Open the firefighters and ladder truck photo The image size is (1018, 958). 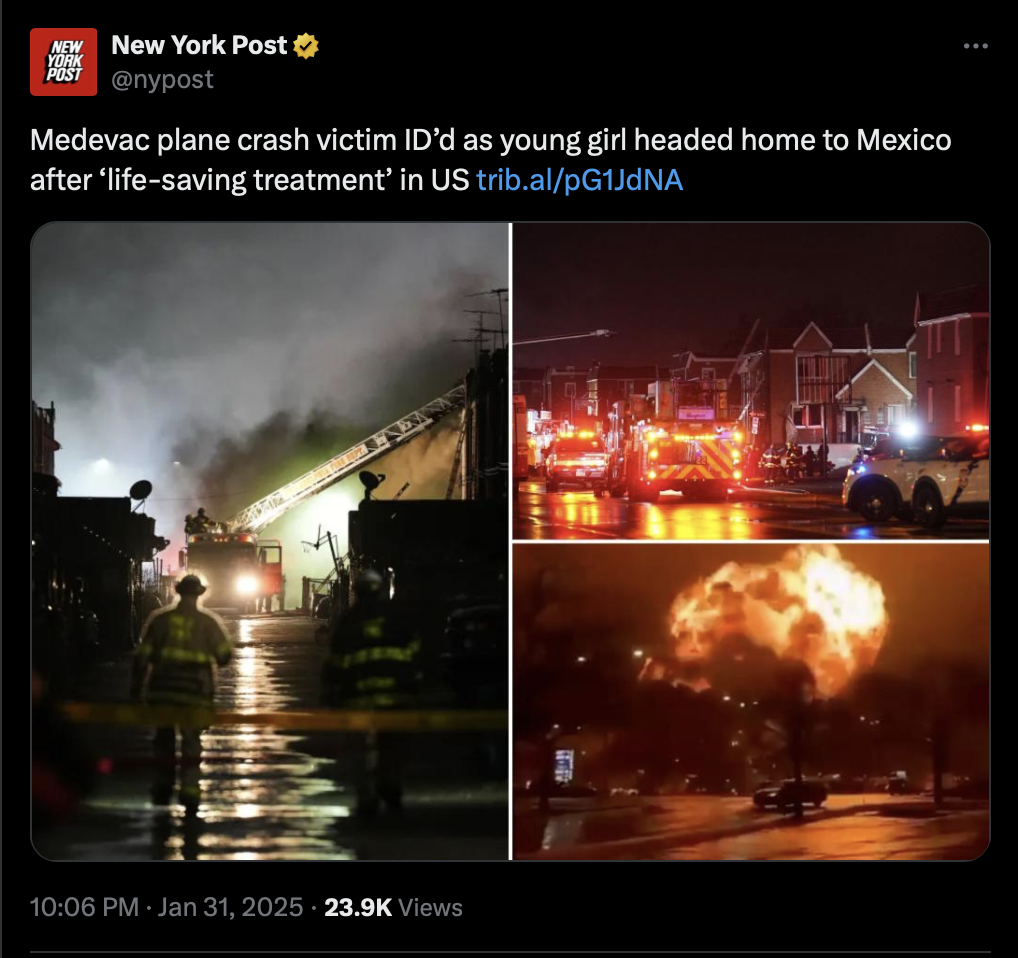tap(270, 541)
